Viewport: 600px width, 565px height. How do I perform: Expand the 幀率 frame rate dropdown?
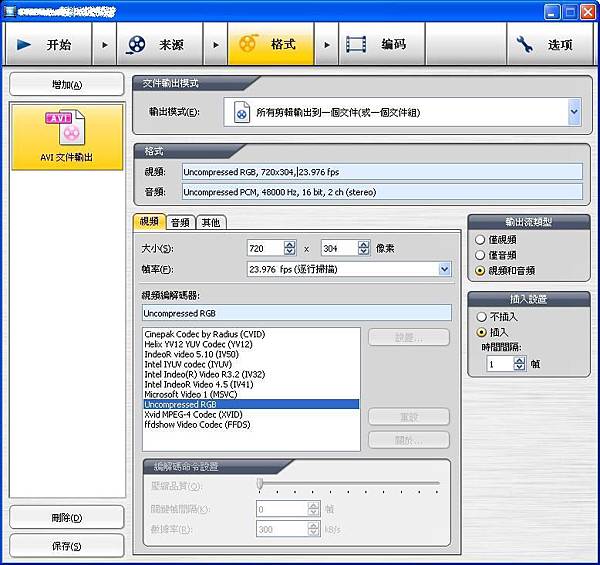(x=444, y=269)
